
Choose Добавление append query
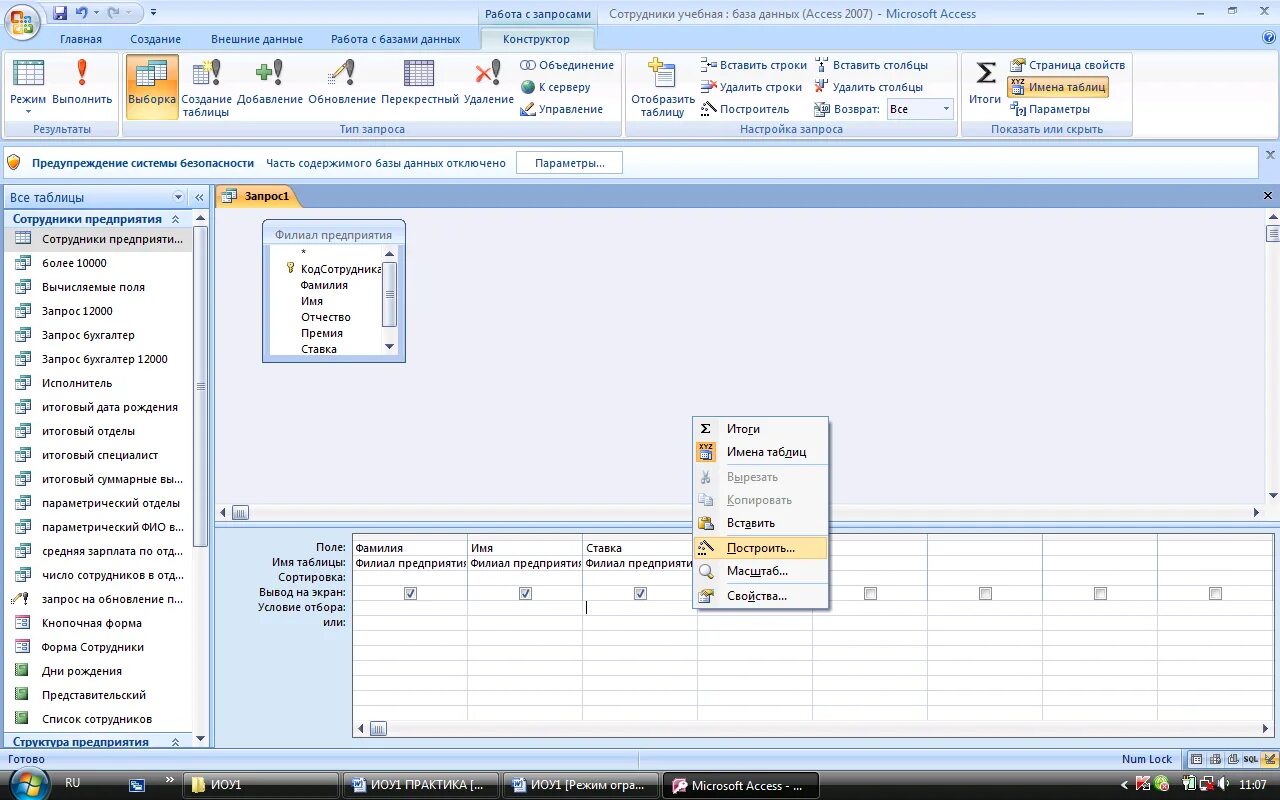click(x=270, y=80)
